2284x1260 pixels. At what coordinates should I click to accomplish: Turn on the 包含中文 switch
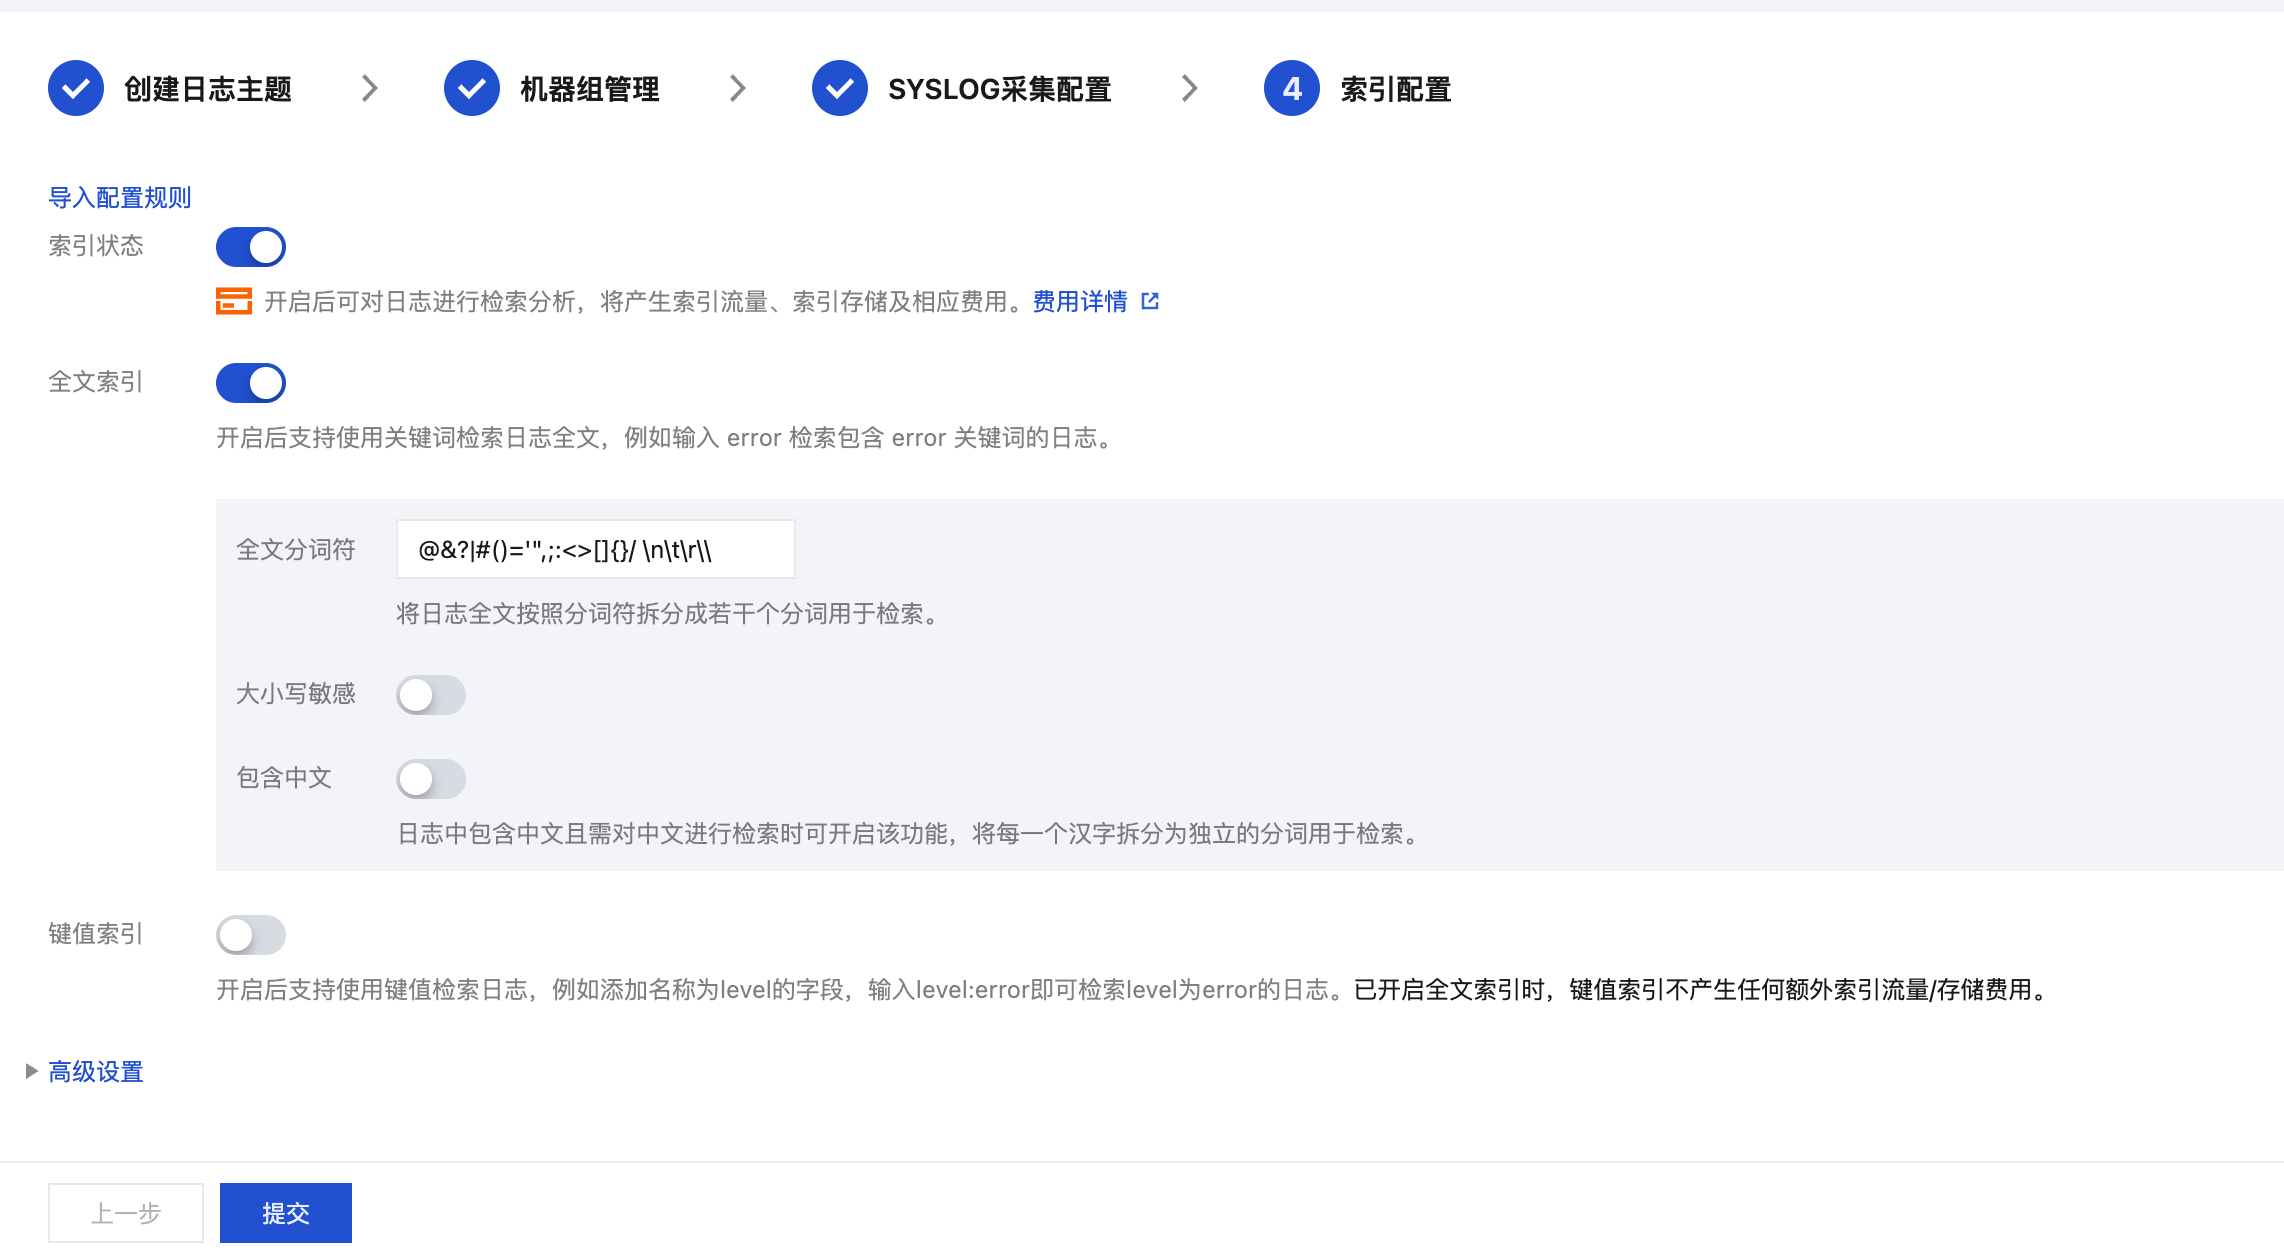(431, 779)
